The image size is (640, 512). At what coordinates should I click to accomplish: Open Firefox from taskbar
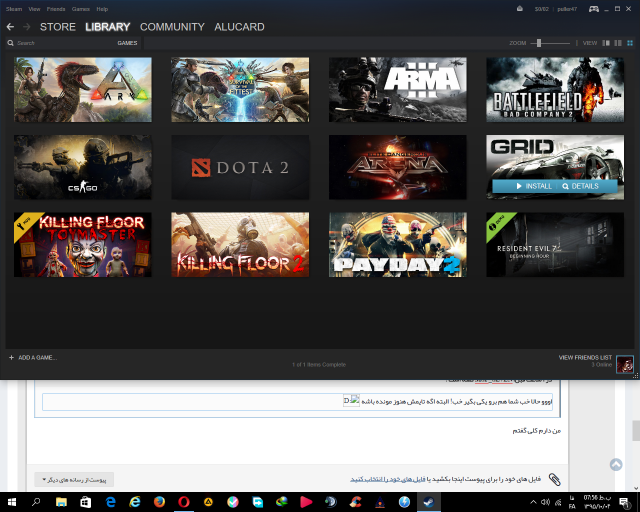pyautogui.click(x=159, y=502)
